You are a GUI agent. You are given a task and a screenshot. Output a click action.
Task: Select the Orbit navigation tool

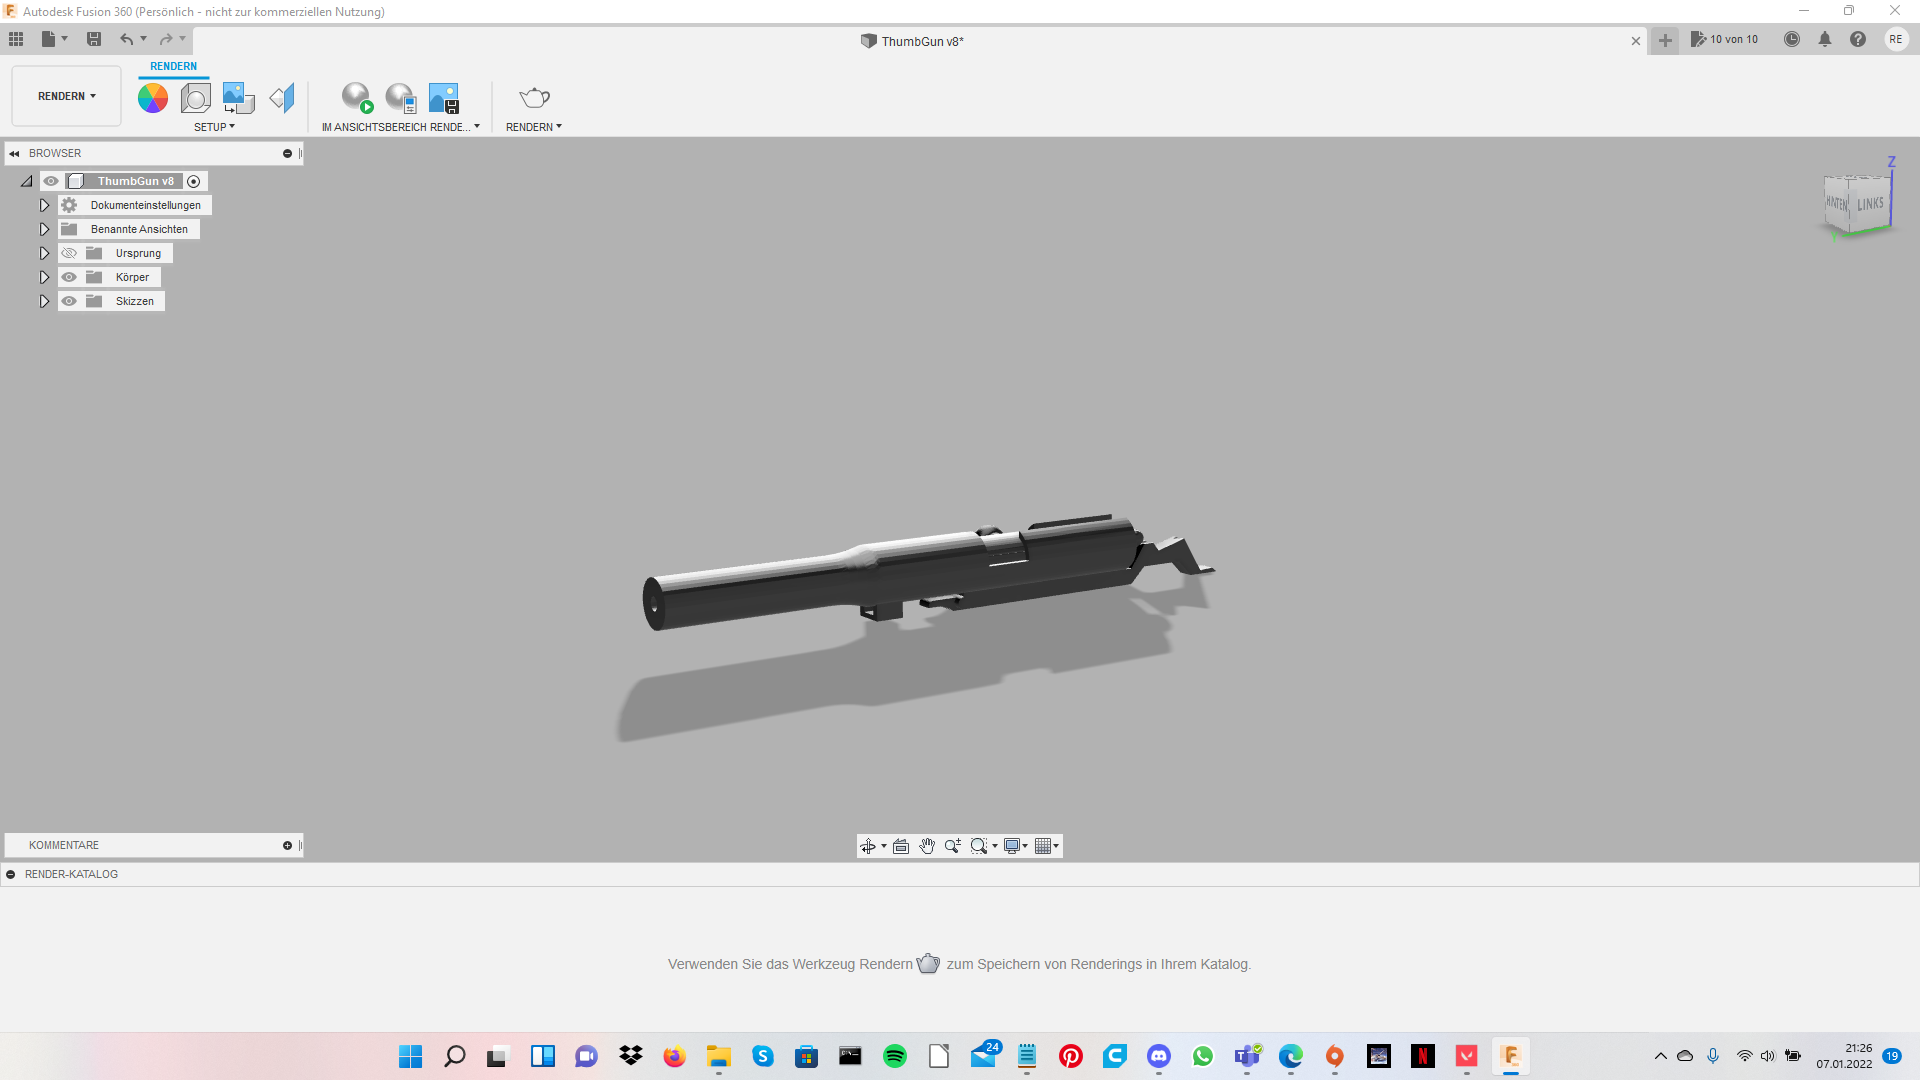868,846
